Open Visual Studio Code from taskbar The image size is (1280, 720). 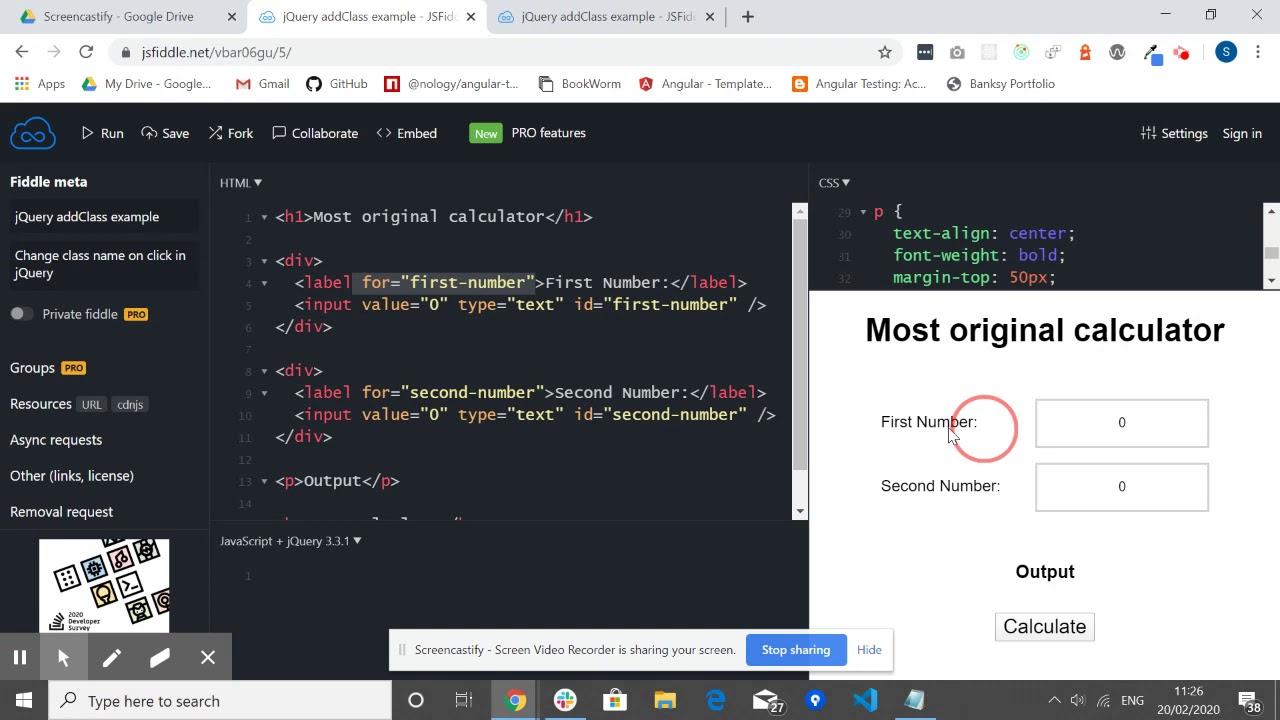pyautogui.click(x=866, y=701)
